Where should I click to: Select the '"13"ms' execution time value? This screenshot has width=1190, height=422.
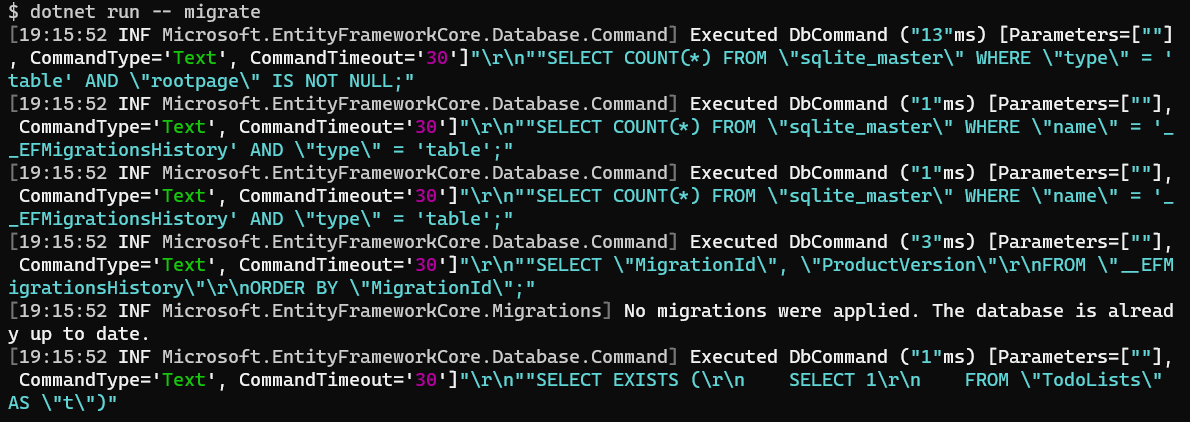[x=942, y=35]
